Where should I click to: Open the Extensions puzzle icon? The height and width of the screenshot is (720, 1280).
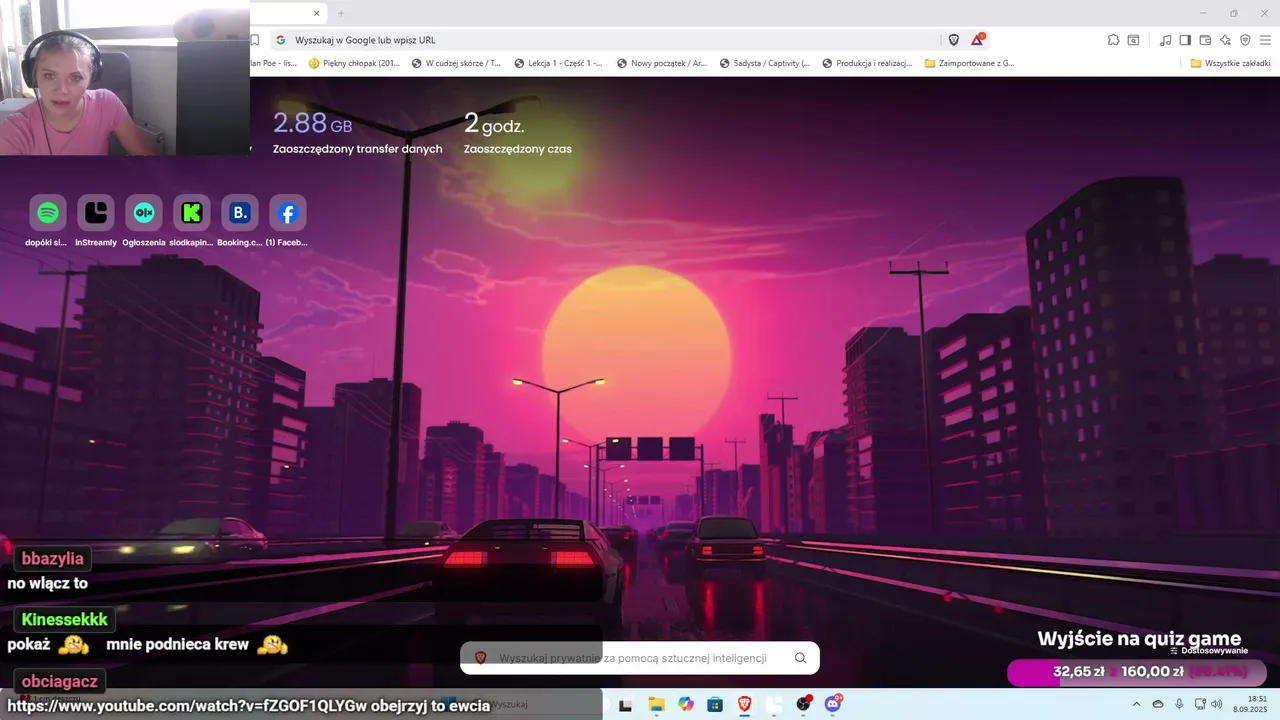point(1113,40)
